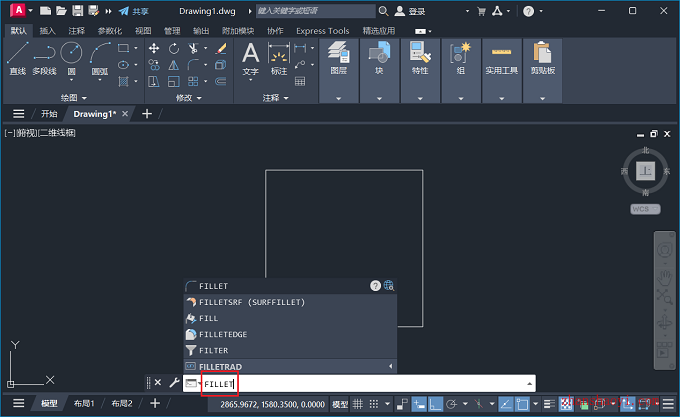Toggle snap mode dots in status bar
Image resolution: width=680 pixels, height=417 pixels.
pos(374,404)
